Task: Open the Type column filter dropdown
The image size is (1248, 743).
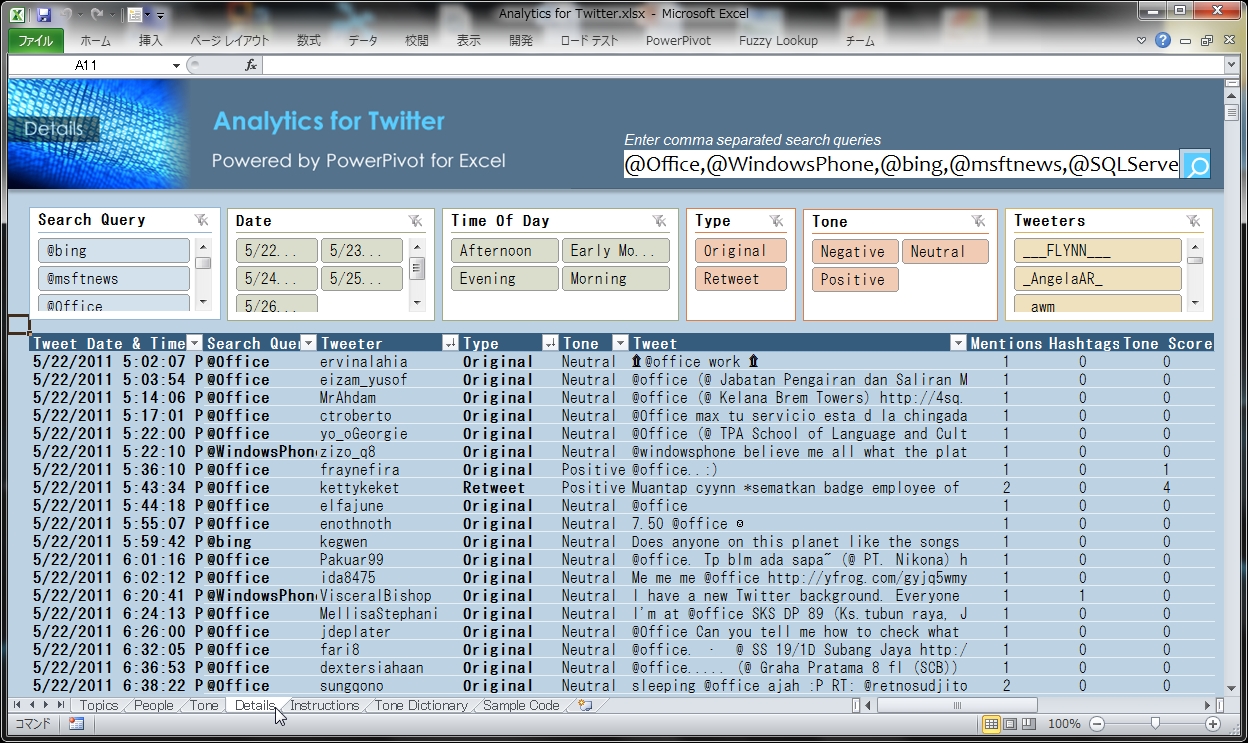Action: [x=550, y=343]
